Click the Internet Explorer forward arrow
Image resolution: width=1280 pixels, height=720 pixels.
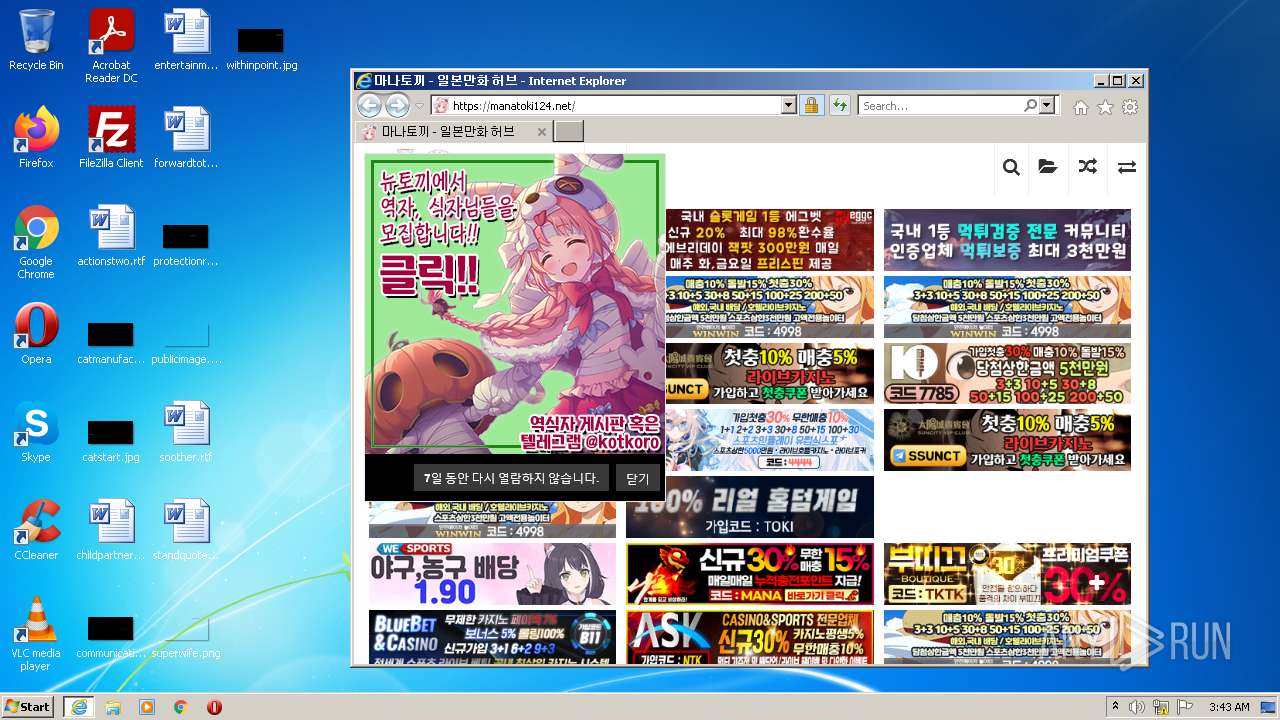click(x=397, y=105)
